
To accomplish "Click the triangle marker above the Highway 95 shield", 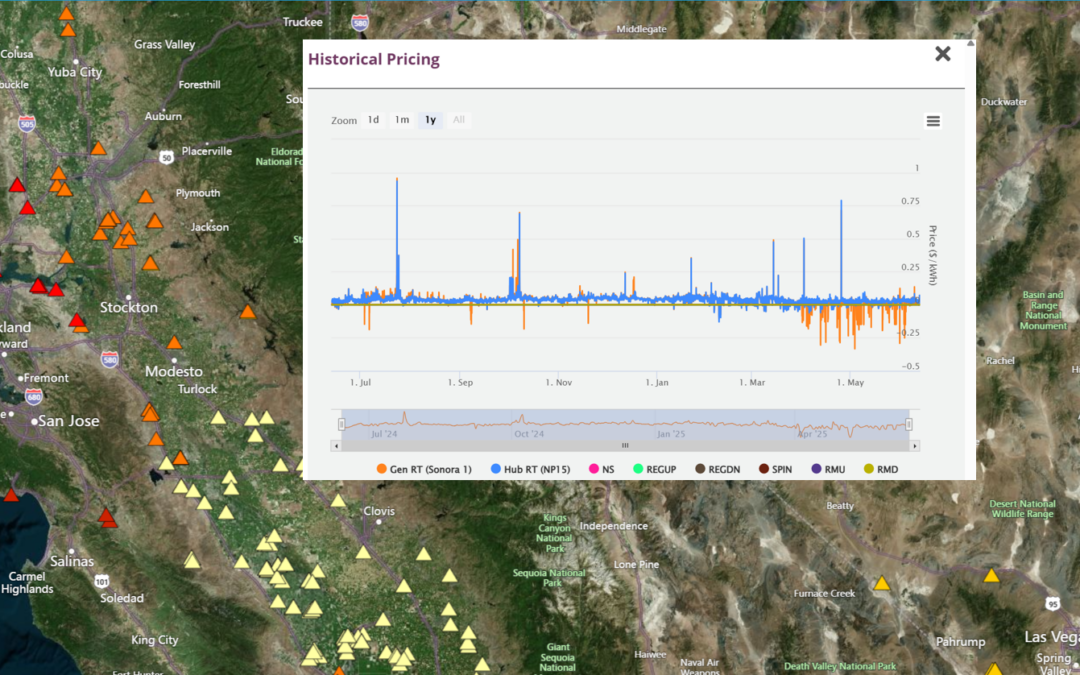I will (991, 575).
